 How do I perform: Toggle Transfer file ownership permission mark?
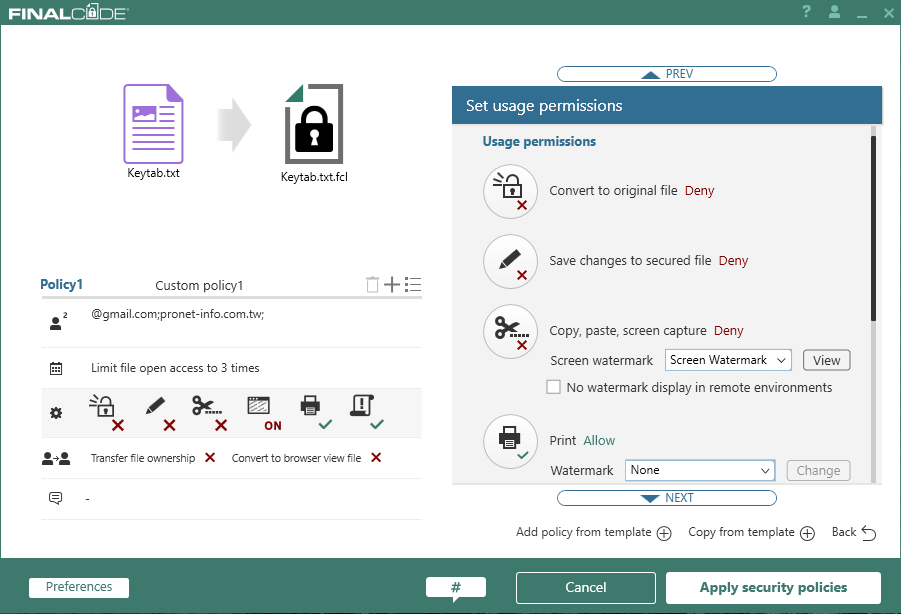210,458
